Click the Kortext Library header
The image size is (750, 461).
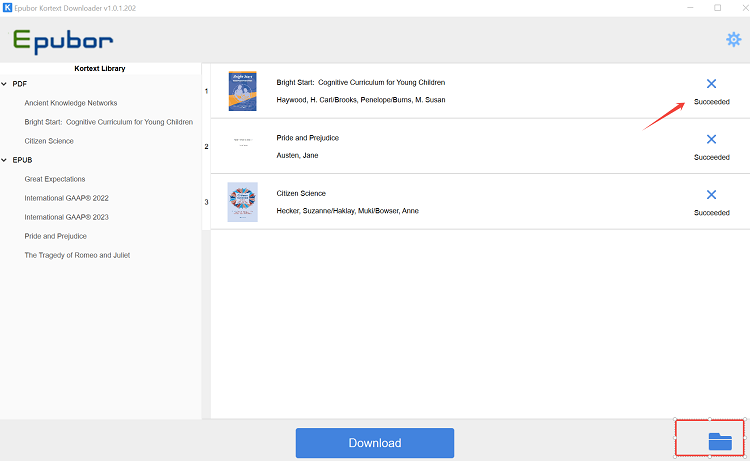[x=100, y=68]
